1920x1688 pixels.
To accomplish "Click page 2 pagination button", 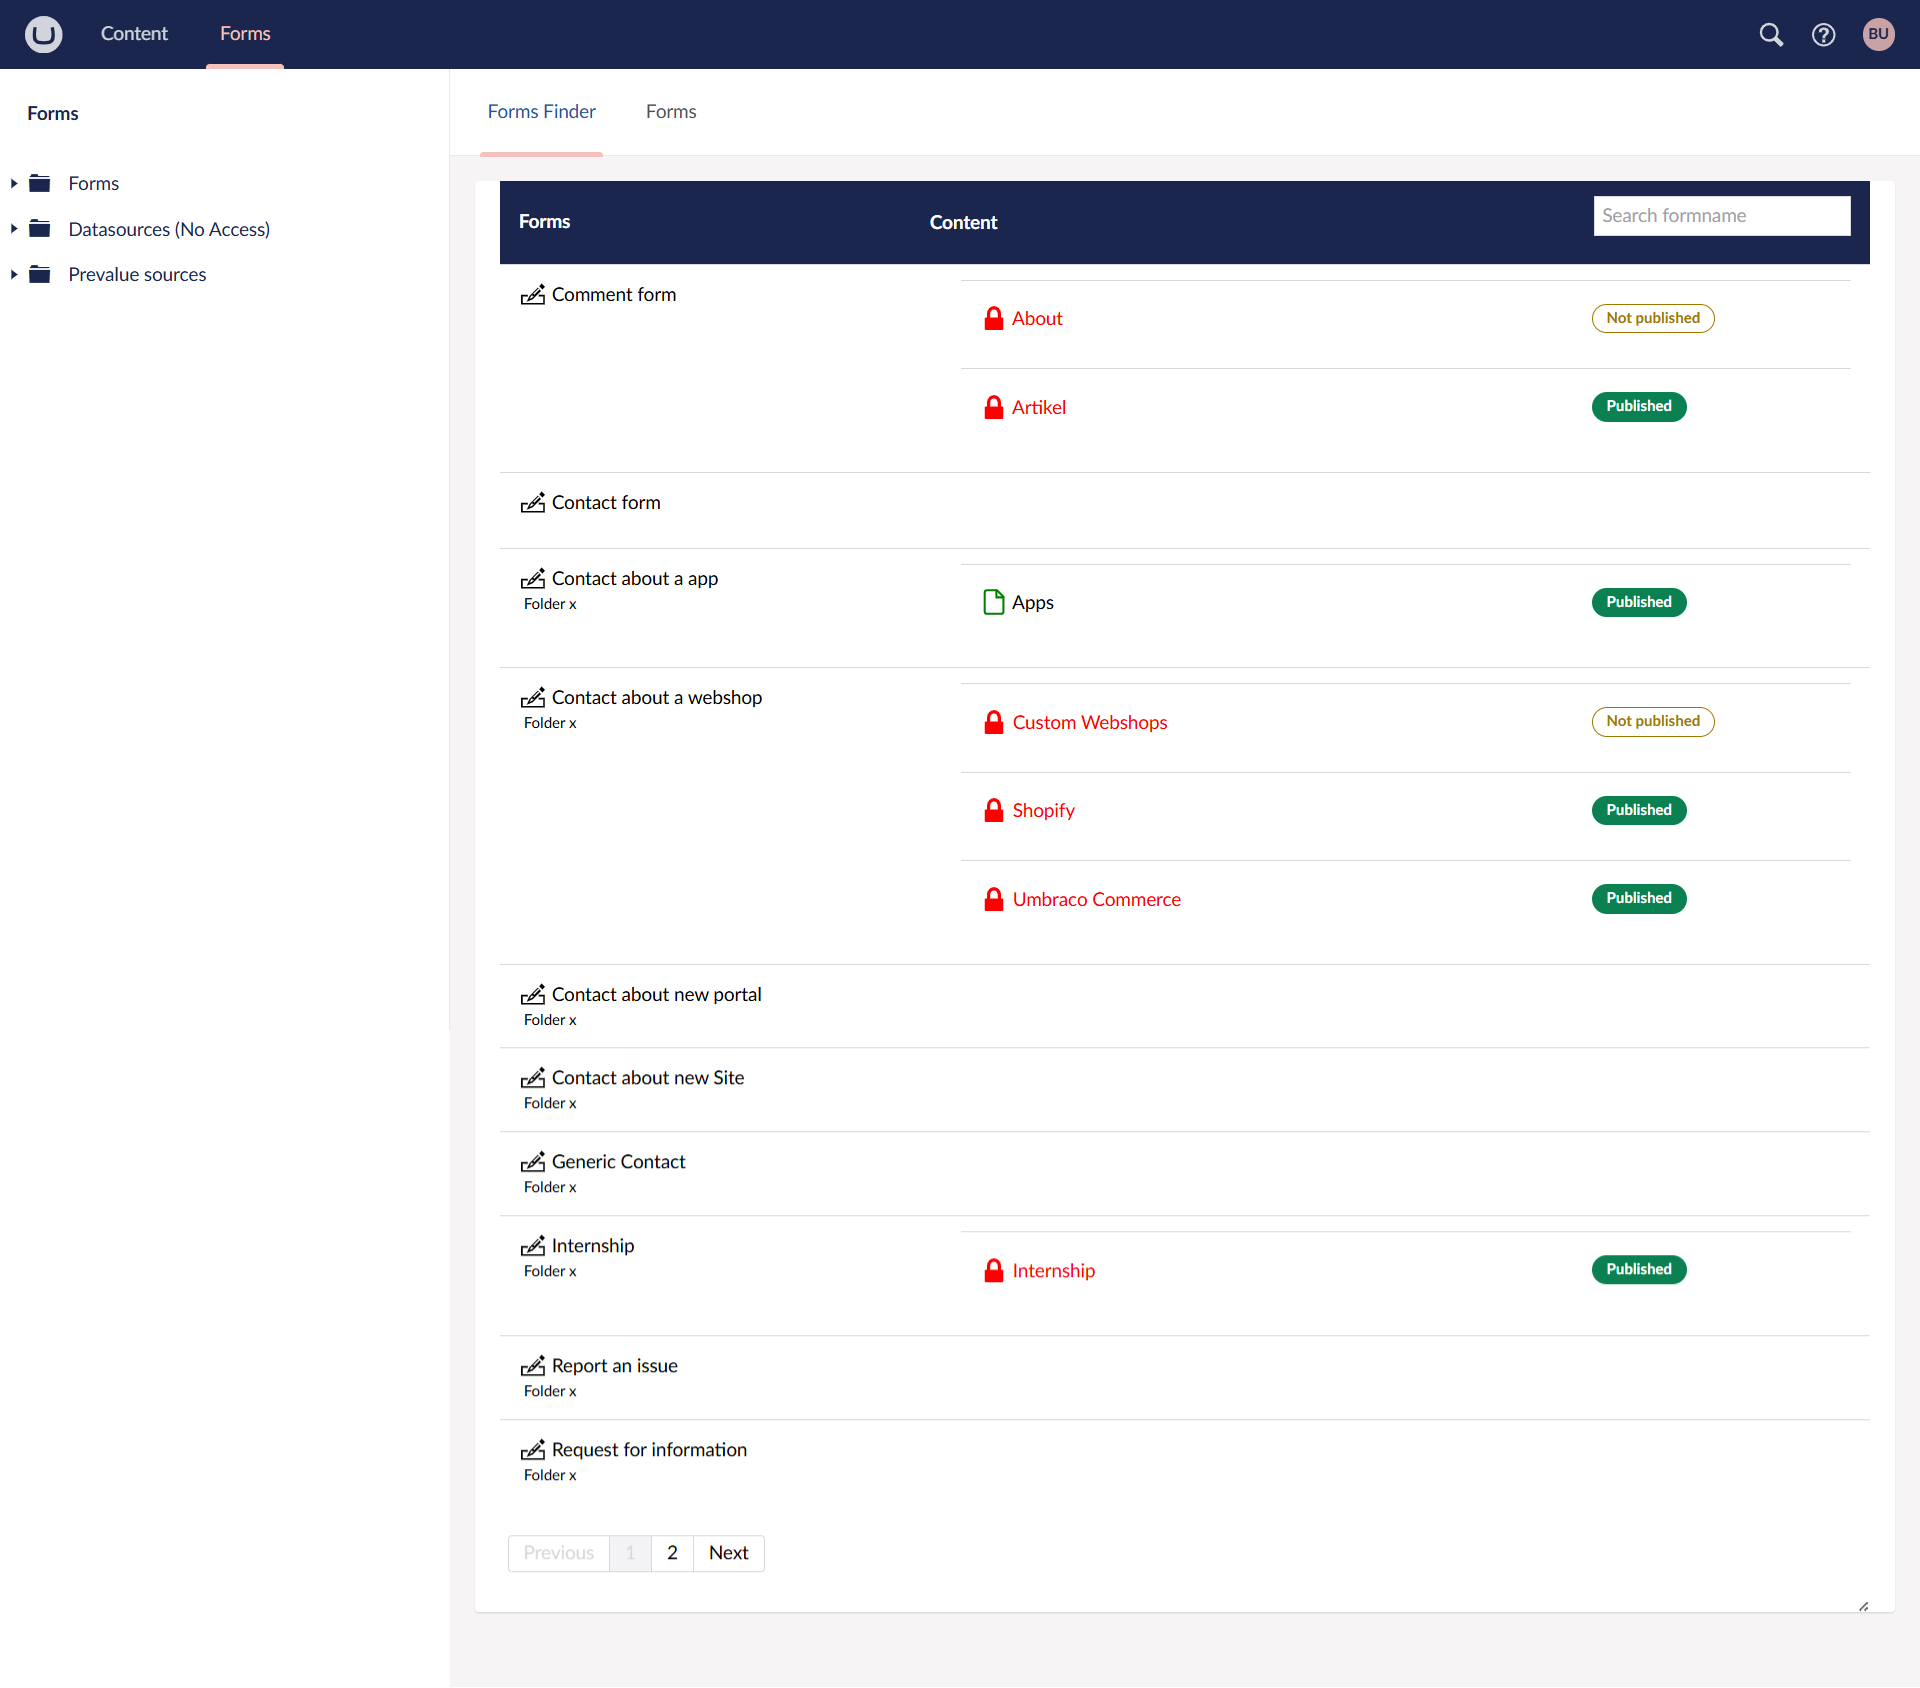I will tap(671, 1553).
